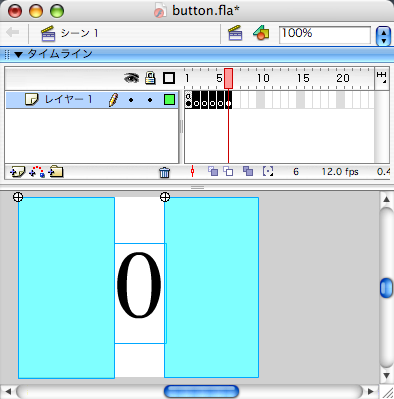Screen dimensions: 394x399
Task: Toggle edit multiple frames
Action: (248, 171)
